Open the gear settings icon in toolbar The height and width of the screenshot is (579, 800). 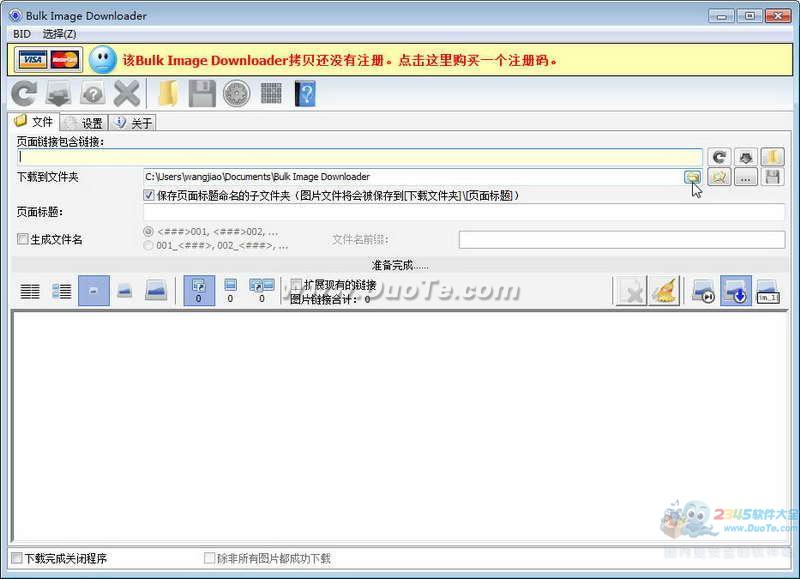coord(236,93)
